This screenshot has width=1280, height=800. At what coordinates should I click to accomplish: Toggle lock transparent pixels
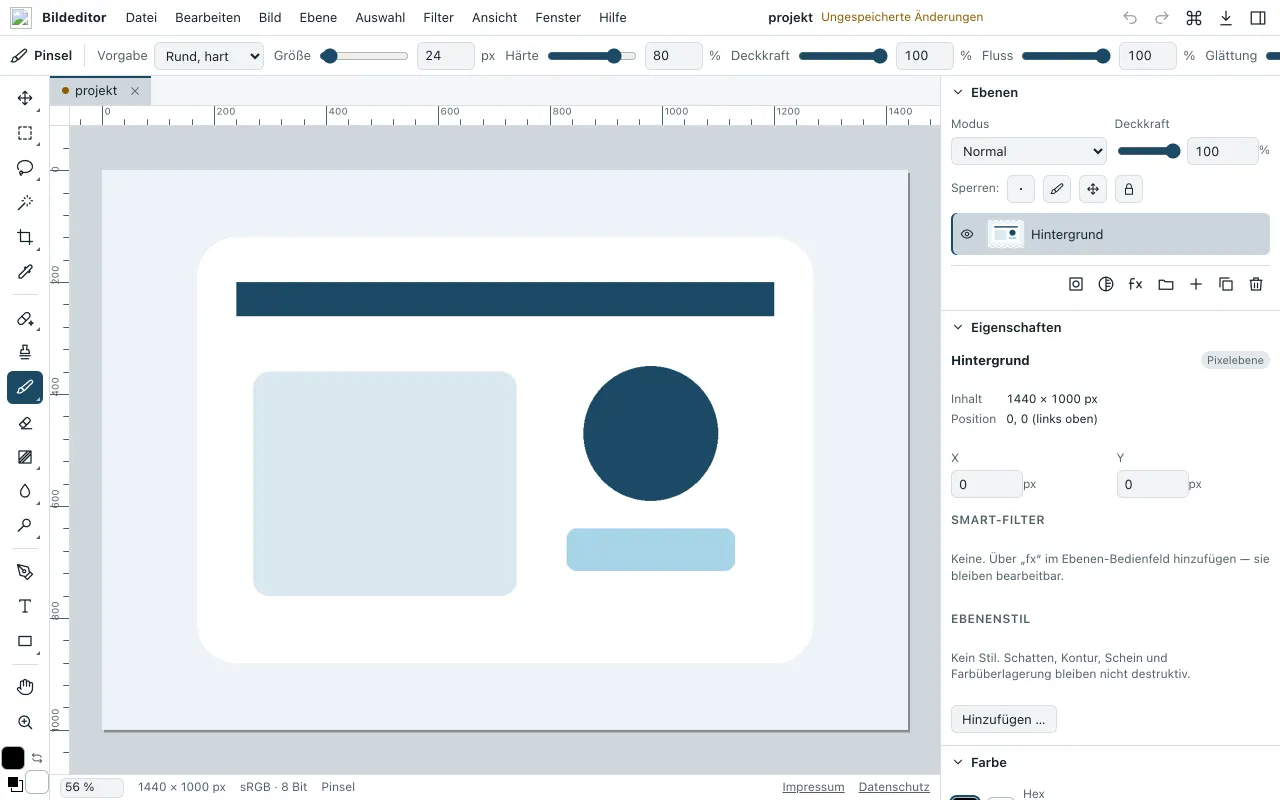coord(1020,188)
